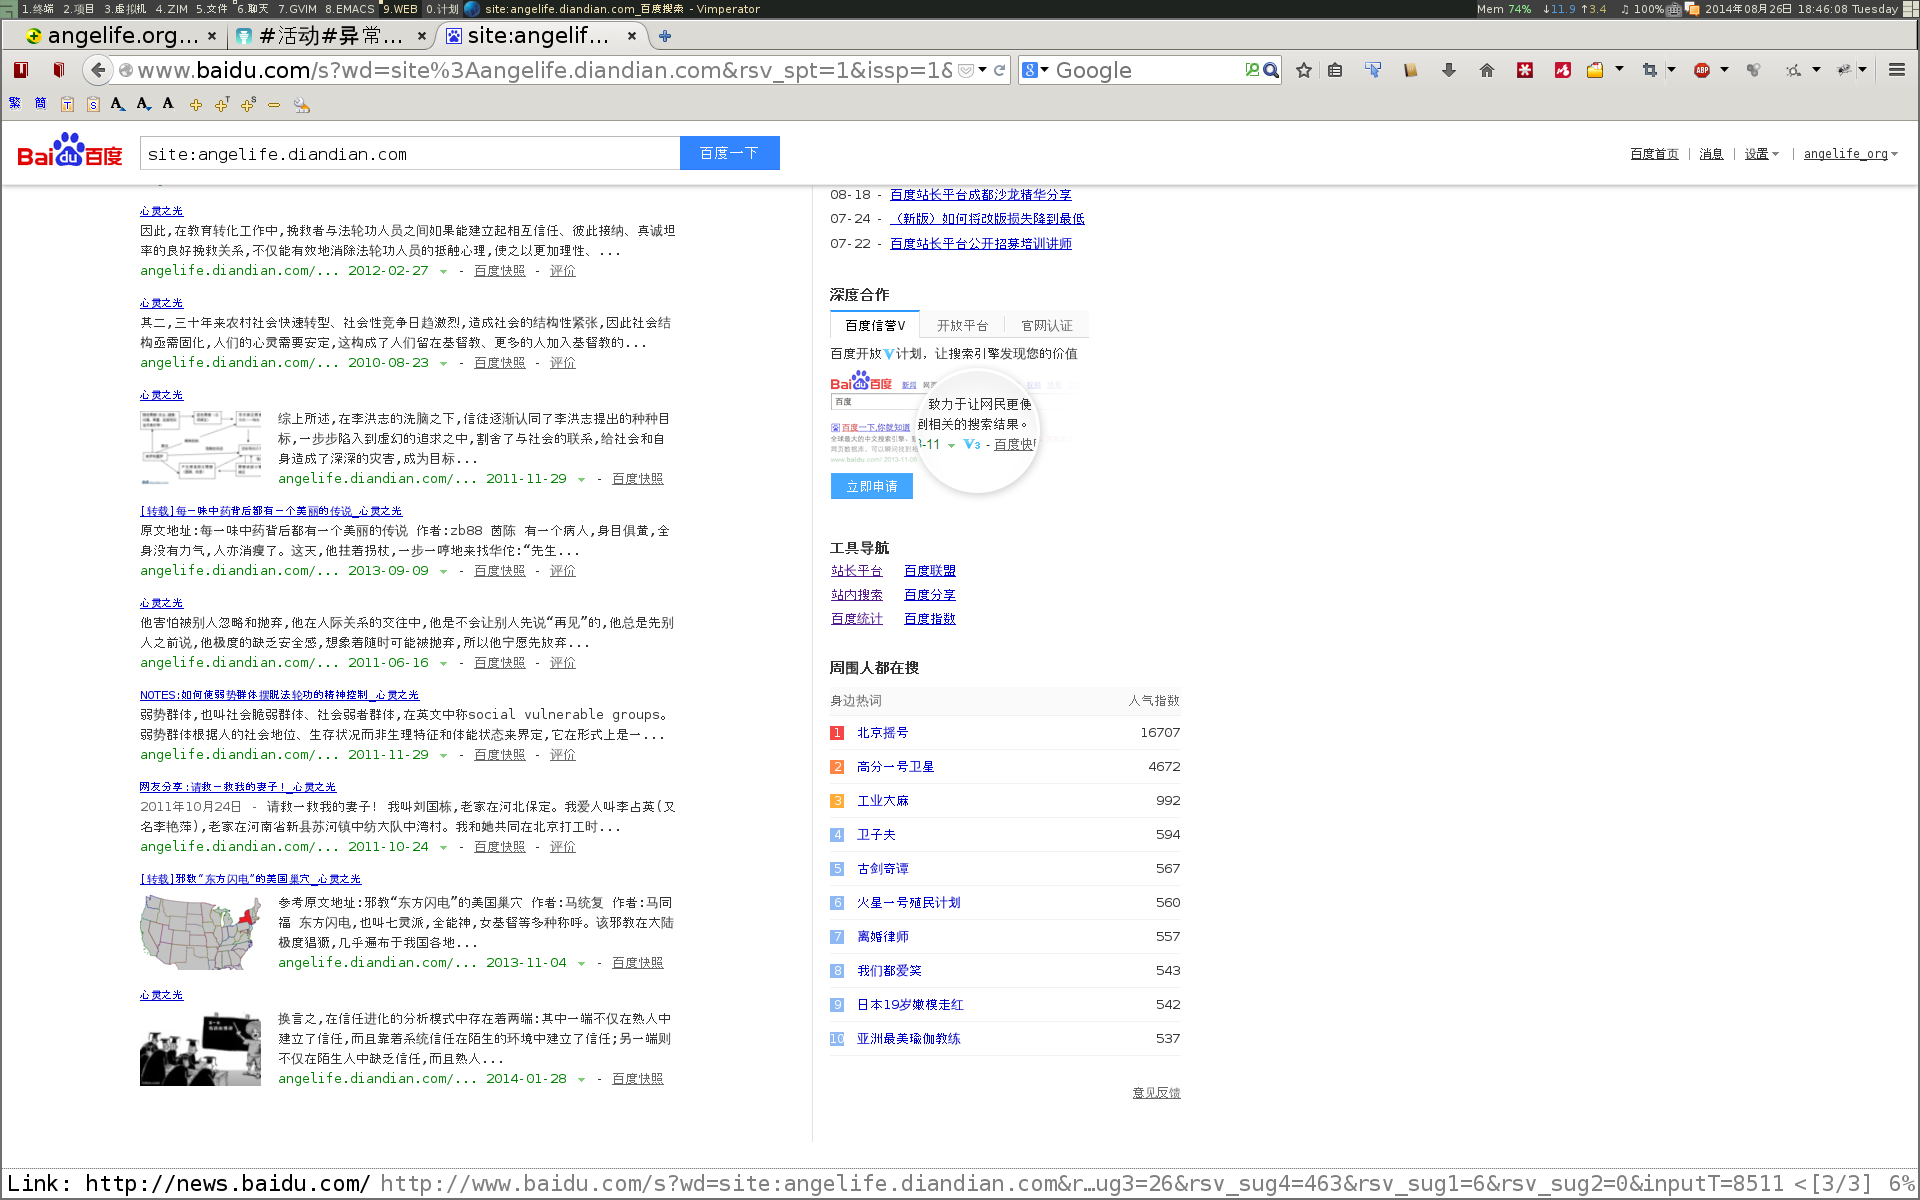1920x1200 pixels.
Task: Open the Downloads arrow icon
Action: pos(1449,70)
